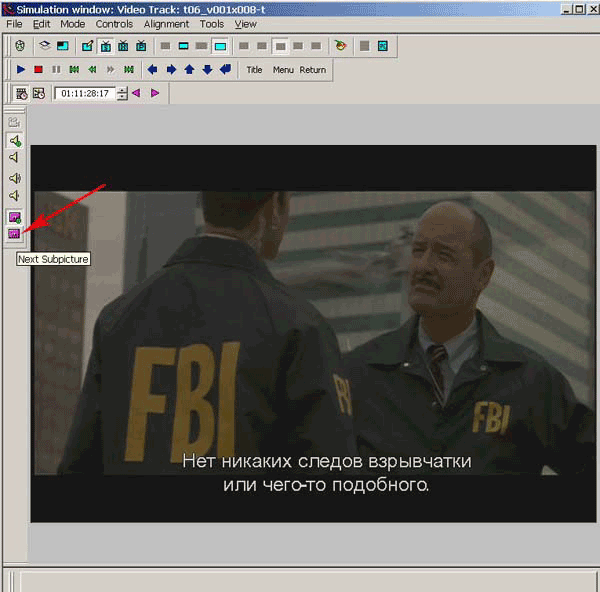Click the speaker icon just above the subpicture toggle

coord(14,196)
